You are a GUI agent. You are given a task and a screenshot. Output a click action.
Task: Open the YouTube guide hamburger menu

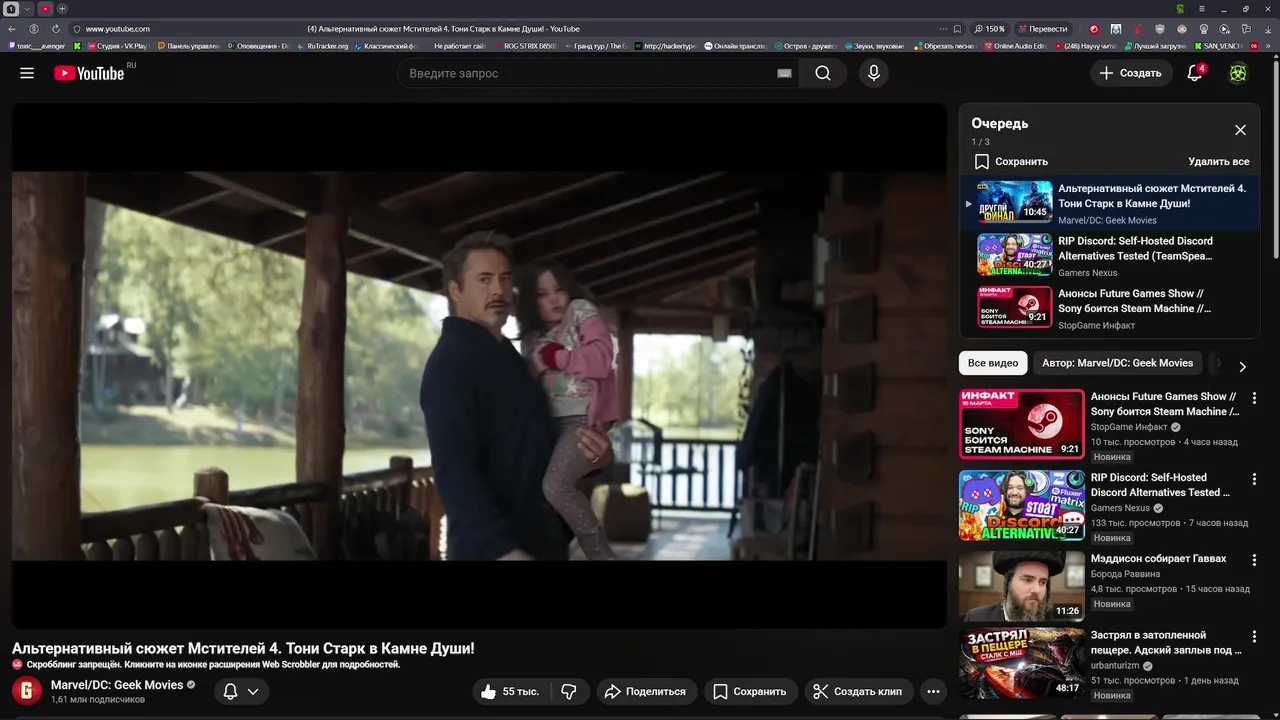pos(27,73)
